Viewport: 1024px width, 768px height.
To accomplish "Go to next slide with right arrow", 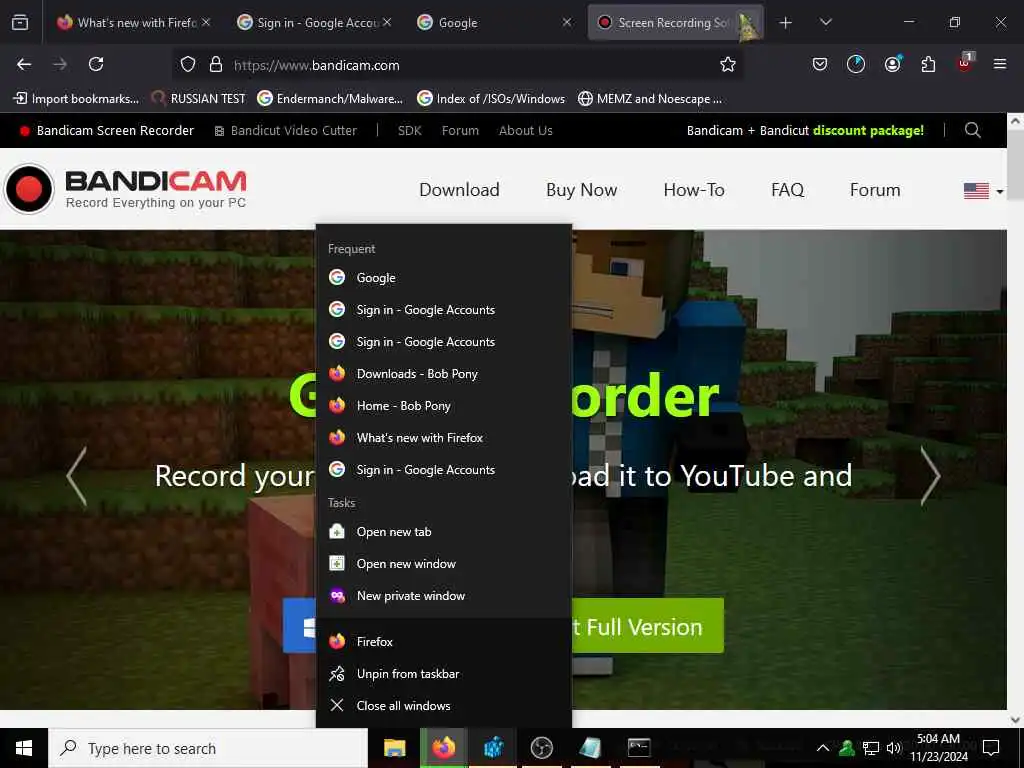I will (930, 476).
